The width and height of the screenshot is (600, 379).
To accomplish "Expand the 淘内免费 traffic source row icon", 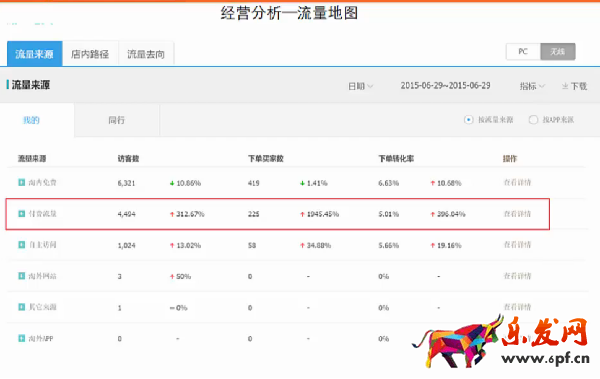I will [x=22, y=182].
